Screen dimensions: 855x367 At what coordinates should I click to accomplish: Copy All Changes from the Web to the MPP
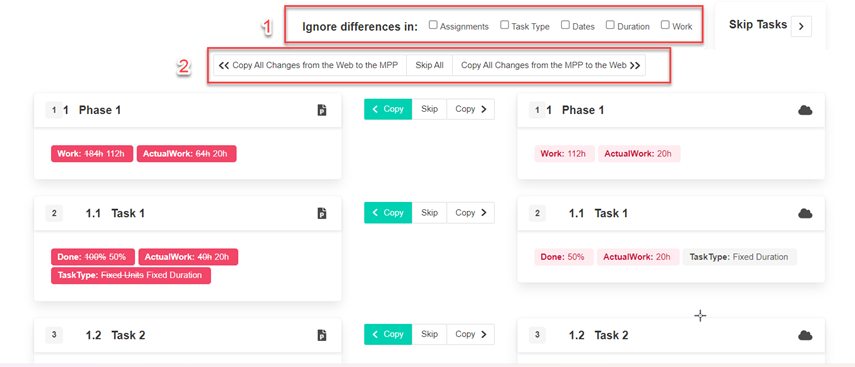(310, 65)
